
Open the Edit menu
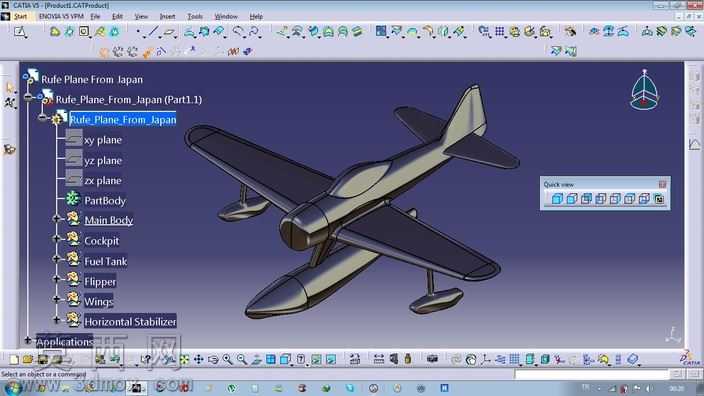pos(117,17)
